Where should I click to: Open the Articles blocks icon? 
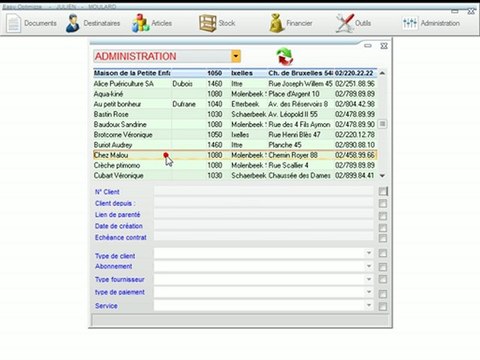[x=141, y=23]
